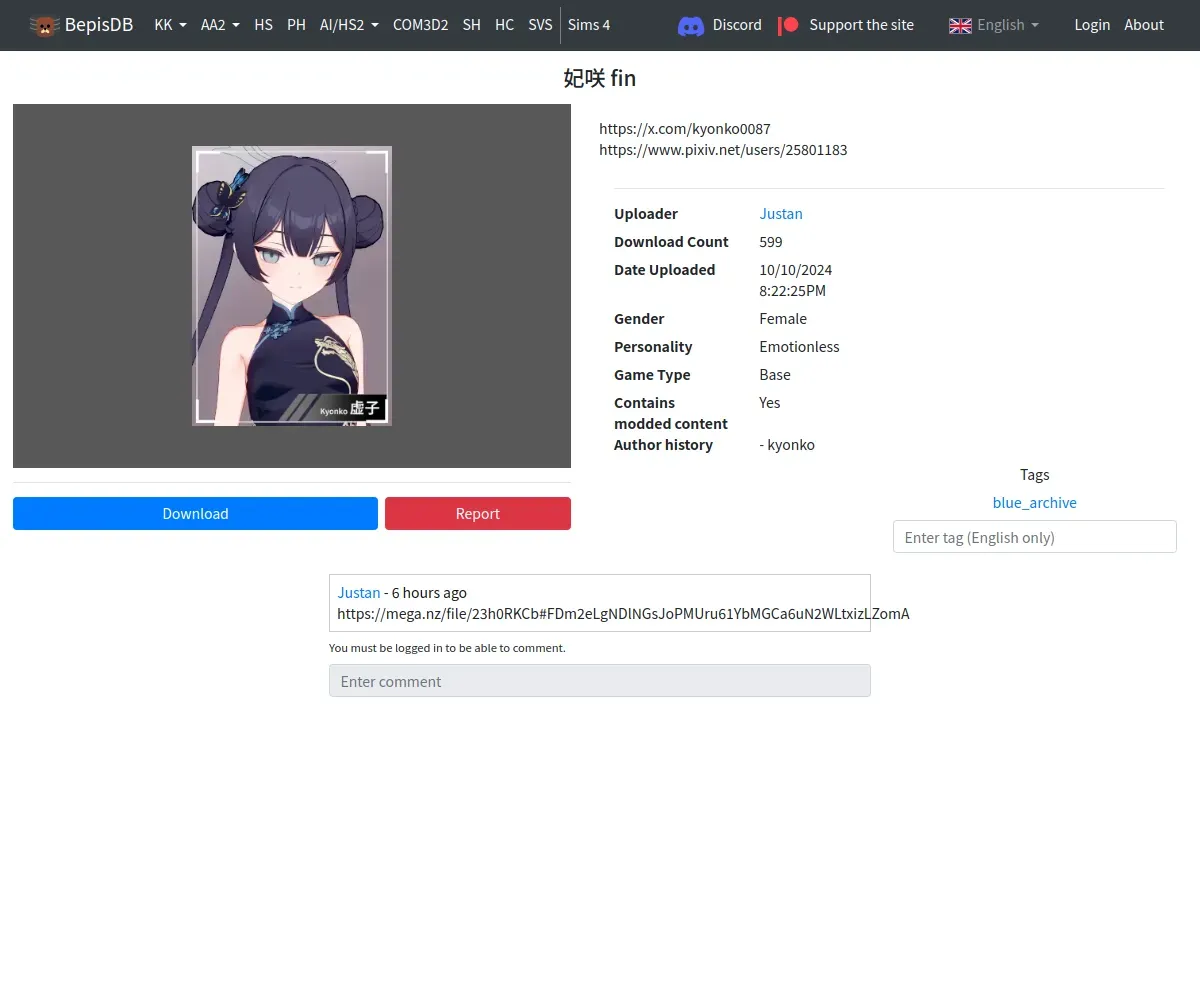Go to the HS section
This screenshot has width=1200, height=1000.
pyautogui.click(x=264, y=25)
